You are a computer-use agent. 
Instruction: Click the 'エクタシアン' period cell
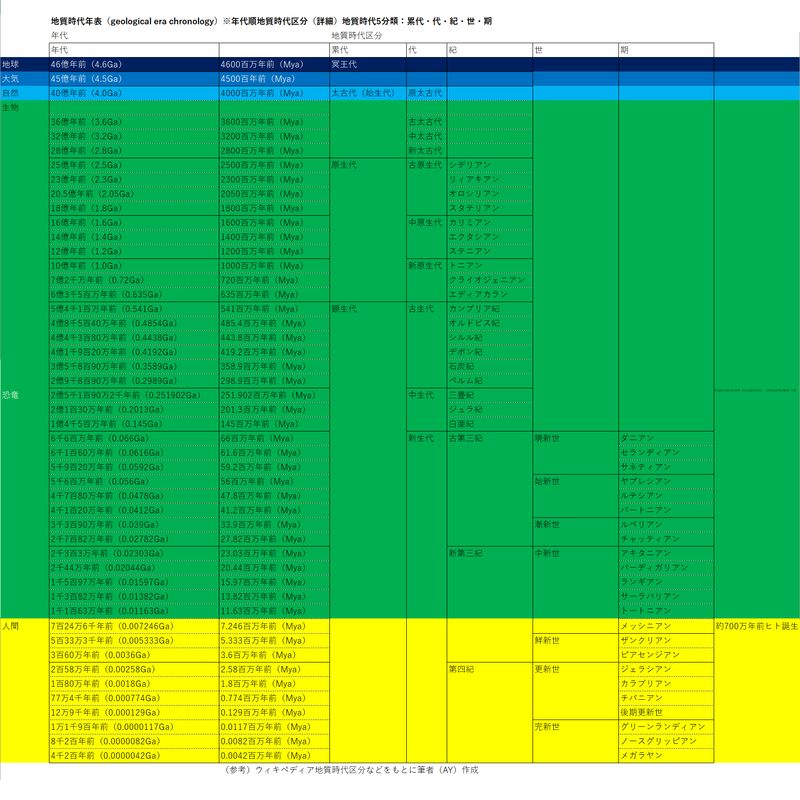474,237
